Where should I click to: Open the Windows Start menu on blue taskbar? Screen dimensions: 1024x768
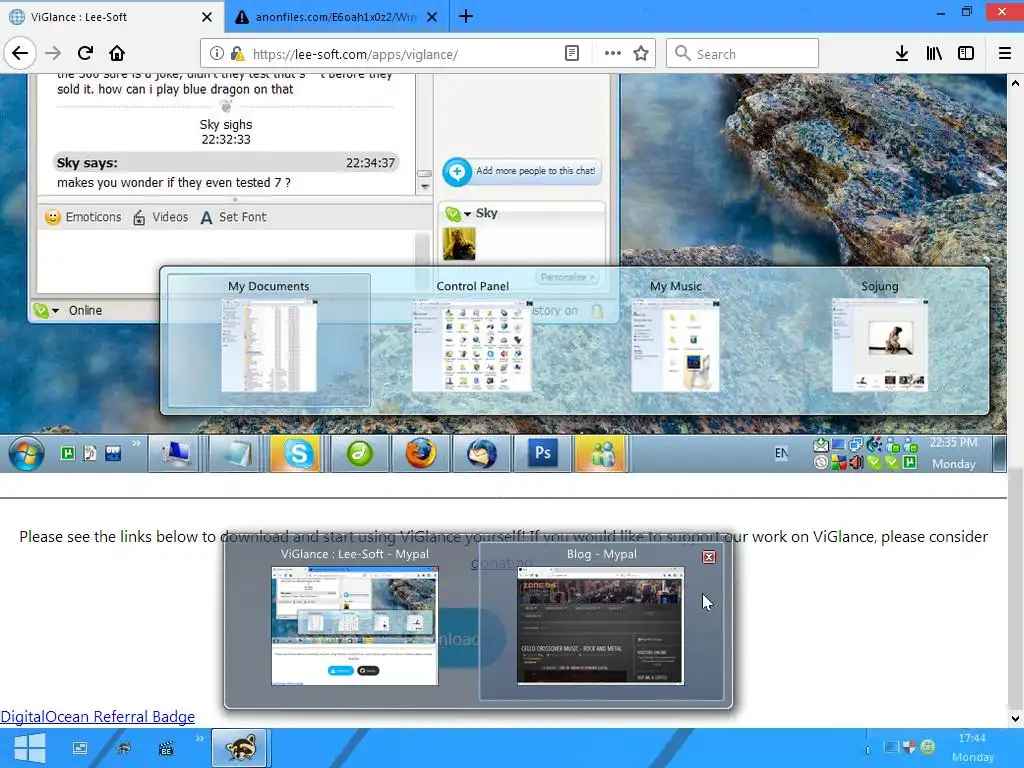[x=29, y=748]
